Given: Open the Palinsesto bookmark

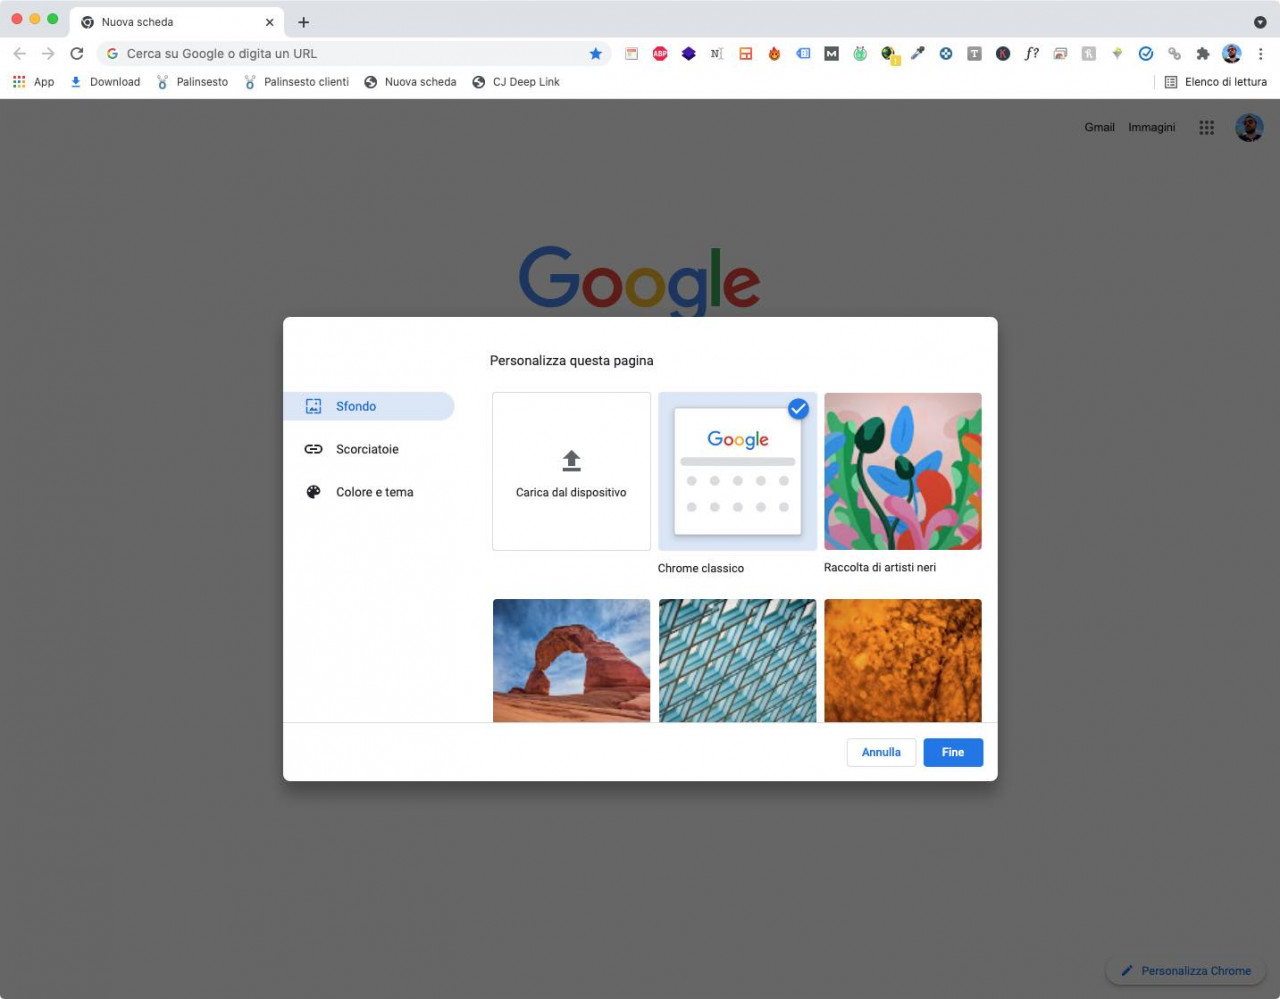Looking at the screenshot, I should (x=192, y=82).
